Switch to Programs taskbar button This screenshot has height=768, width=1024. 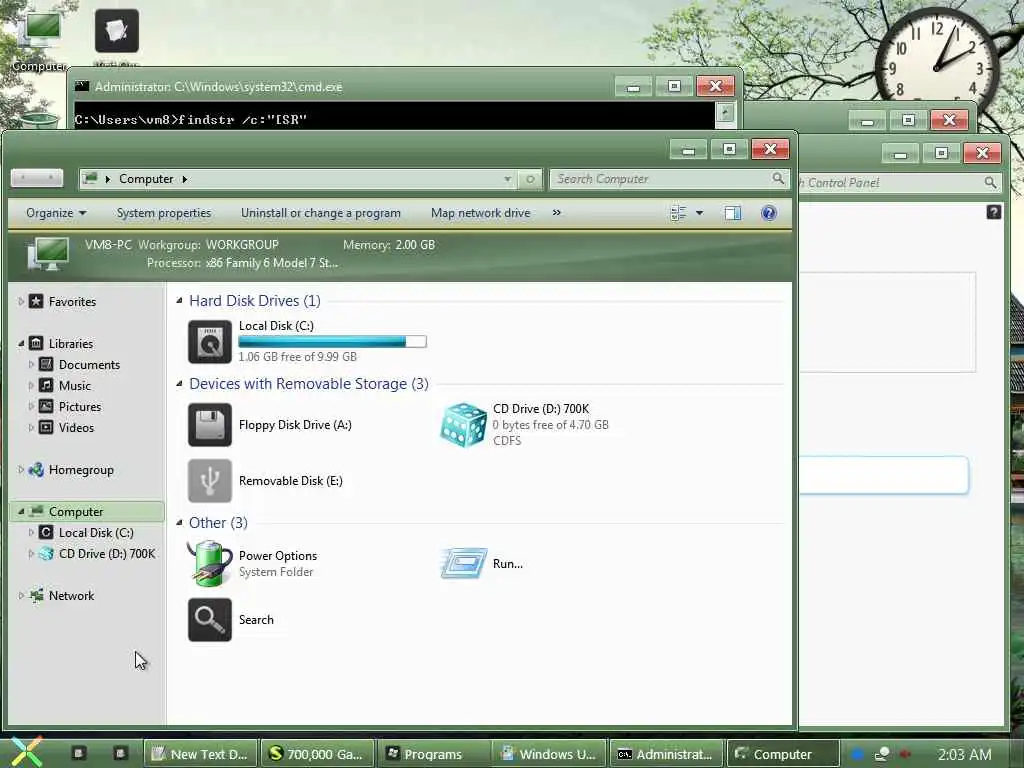[x=434, y=754]
